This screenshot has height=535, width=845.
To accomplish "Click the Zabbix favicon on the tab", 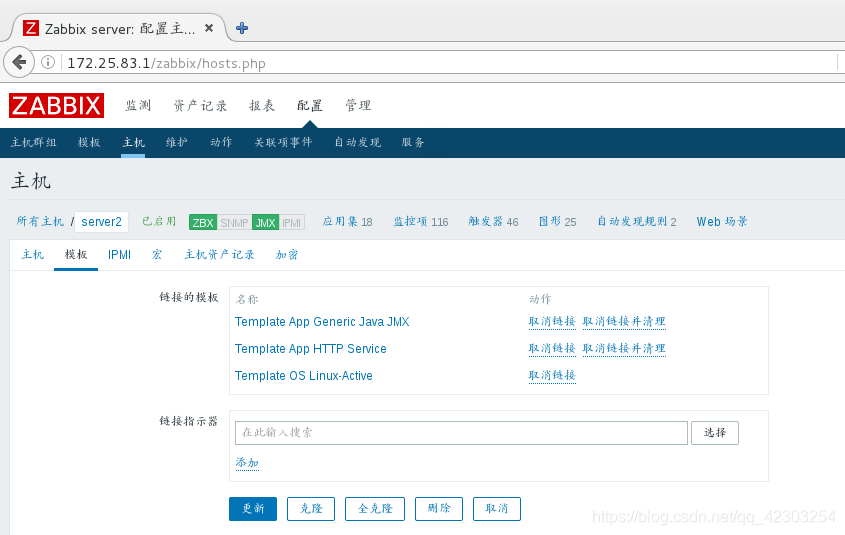I will [31, 28].
